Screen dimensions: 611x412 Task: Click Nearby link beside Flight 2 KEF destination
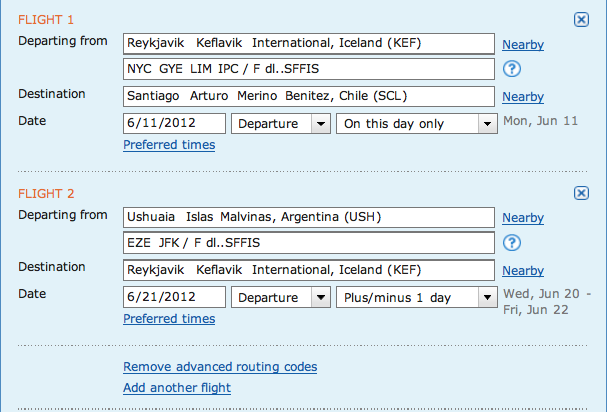click(x=523, y=271)
